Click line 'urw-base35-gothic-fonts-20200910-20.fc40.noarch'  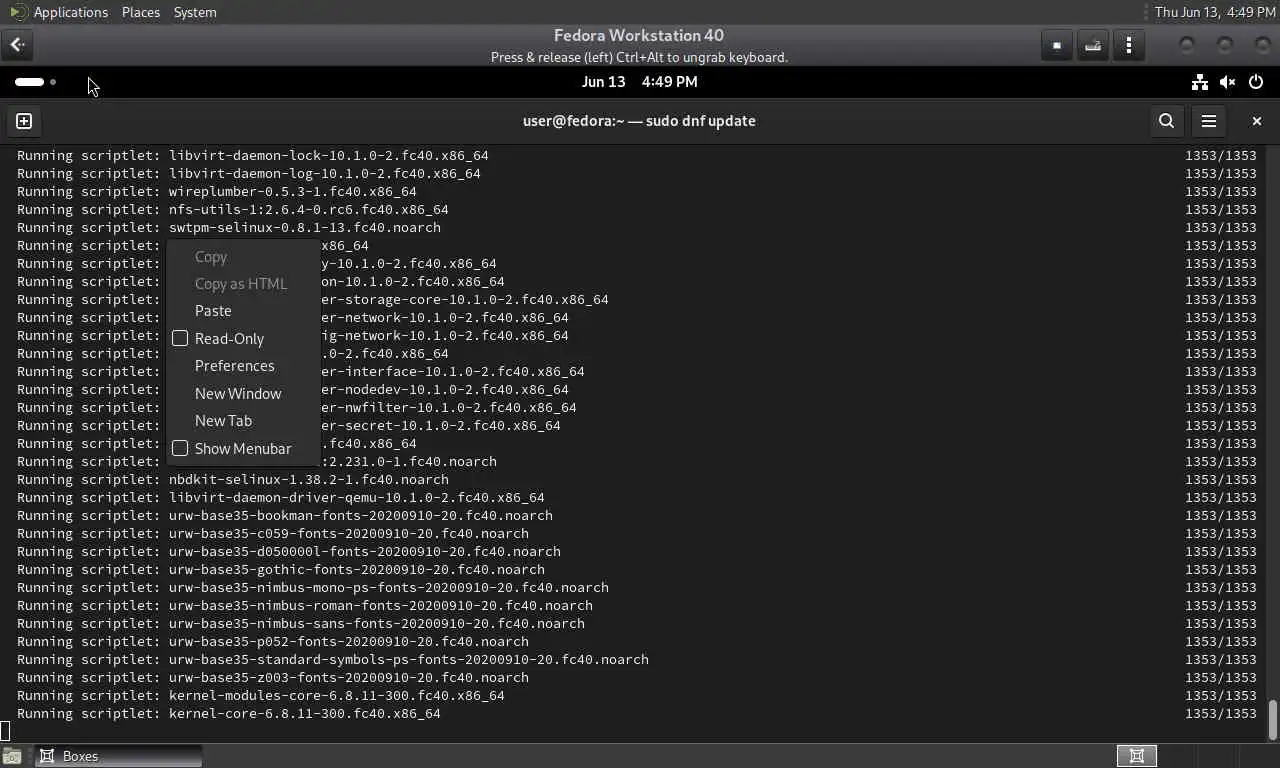tap(357, 570)
